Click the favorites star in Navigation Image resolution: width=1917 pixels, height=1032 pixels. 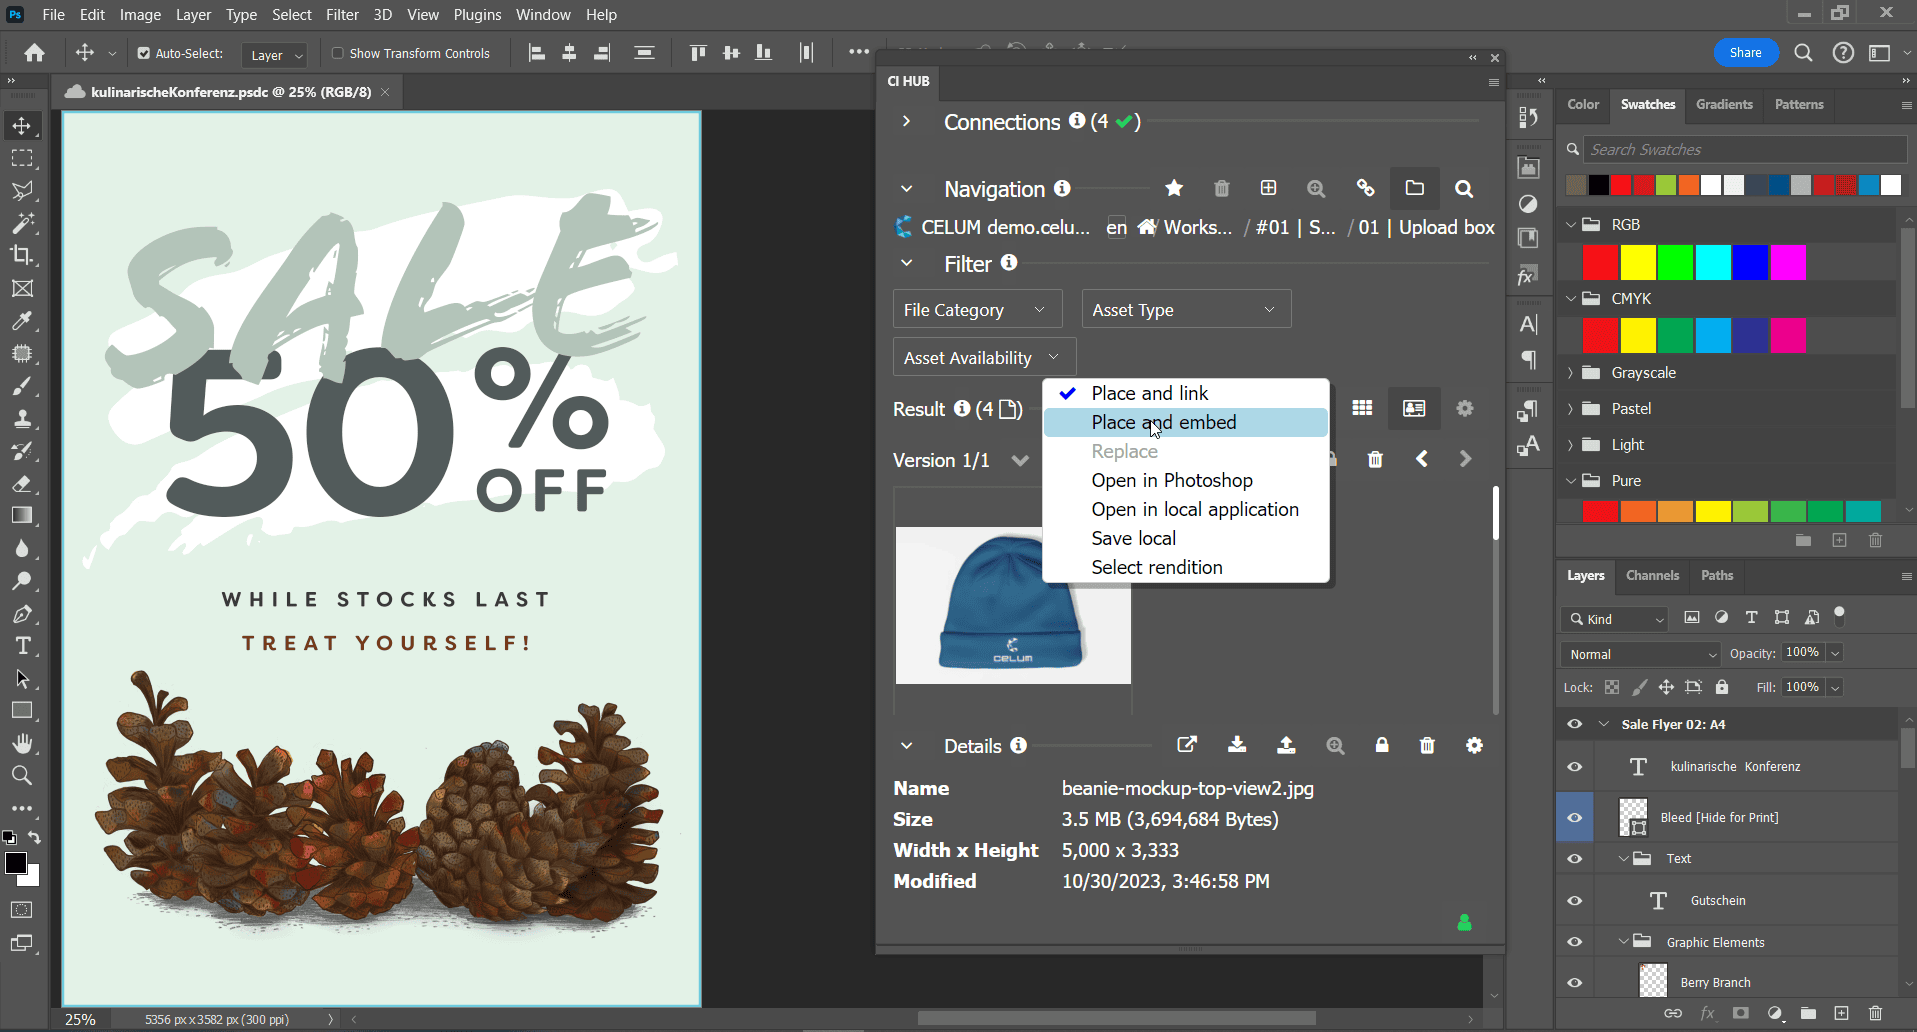coord(1174,189)
